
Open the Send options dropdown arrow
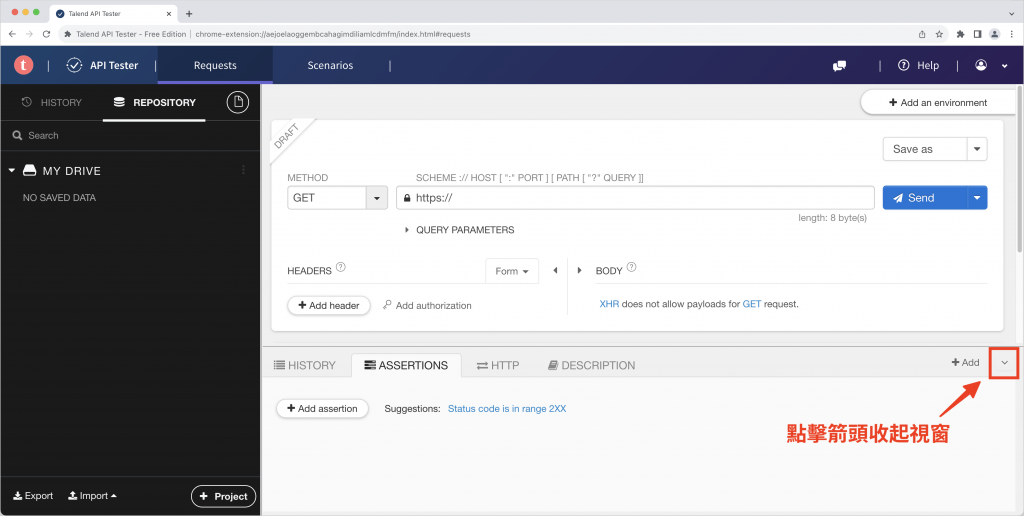[977, 198]
